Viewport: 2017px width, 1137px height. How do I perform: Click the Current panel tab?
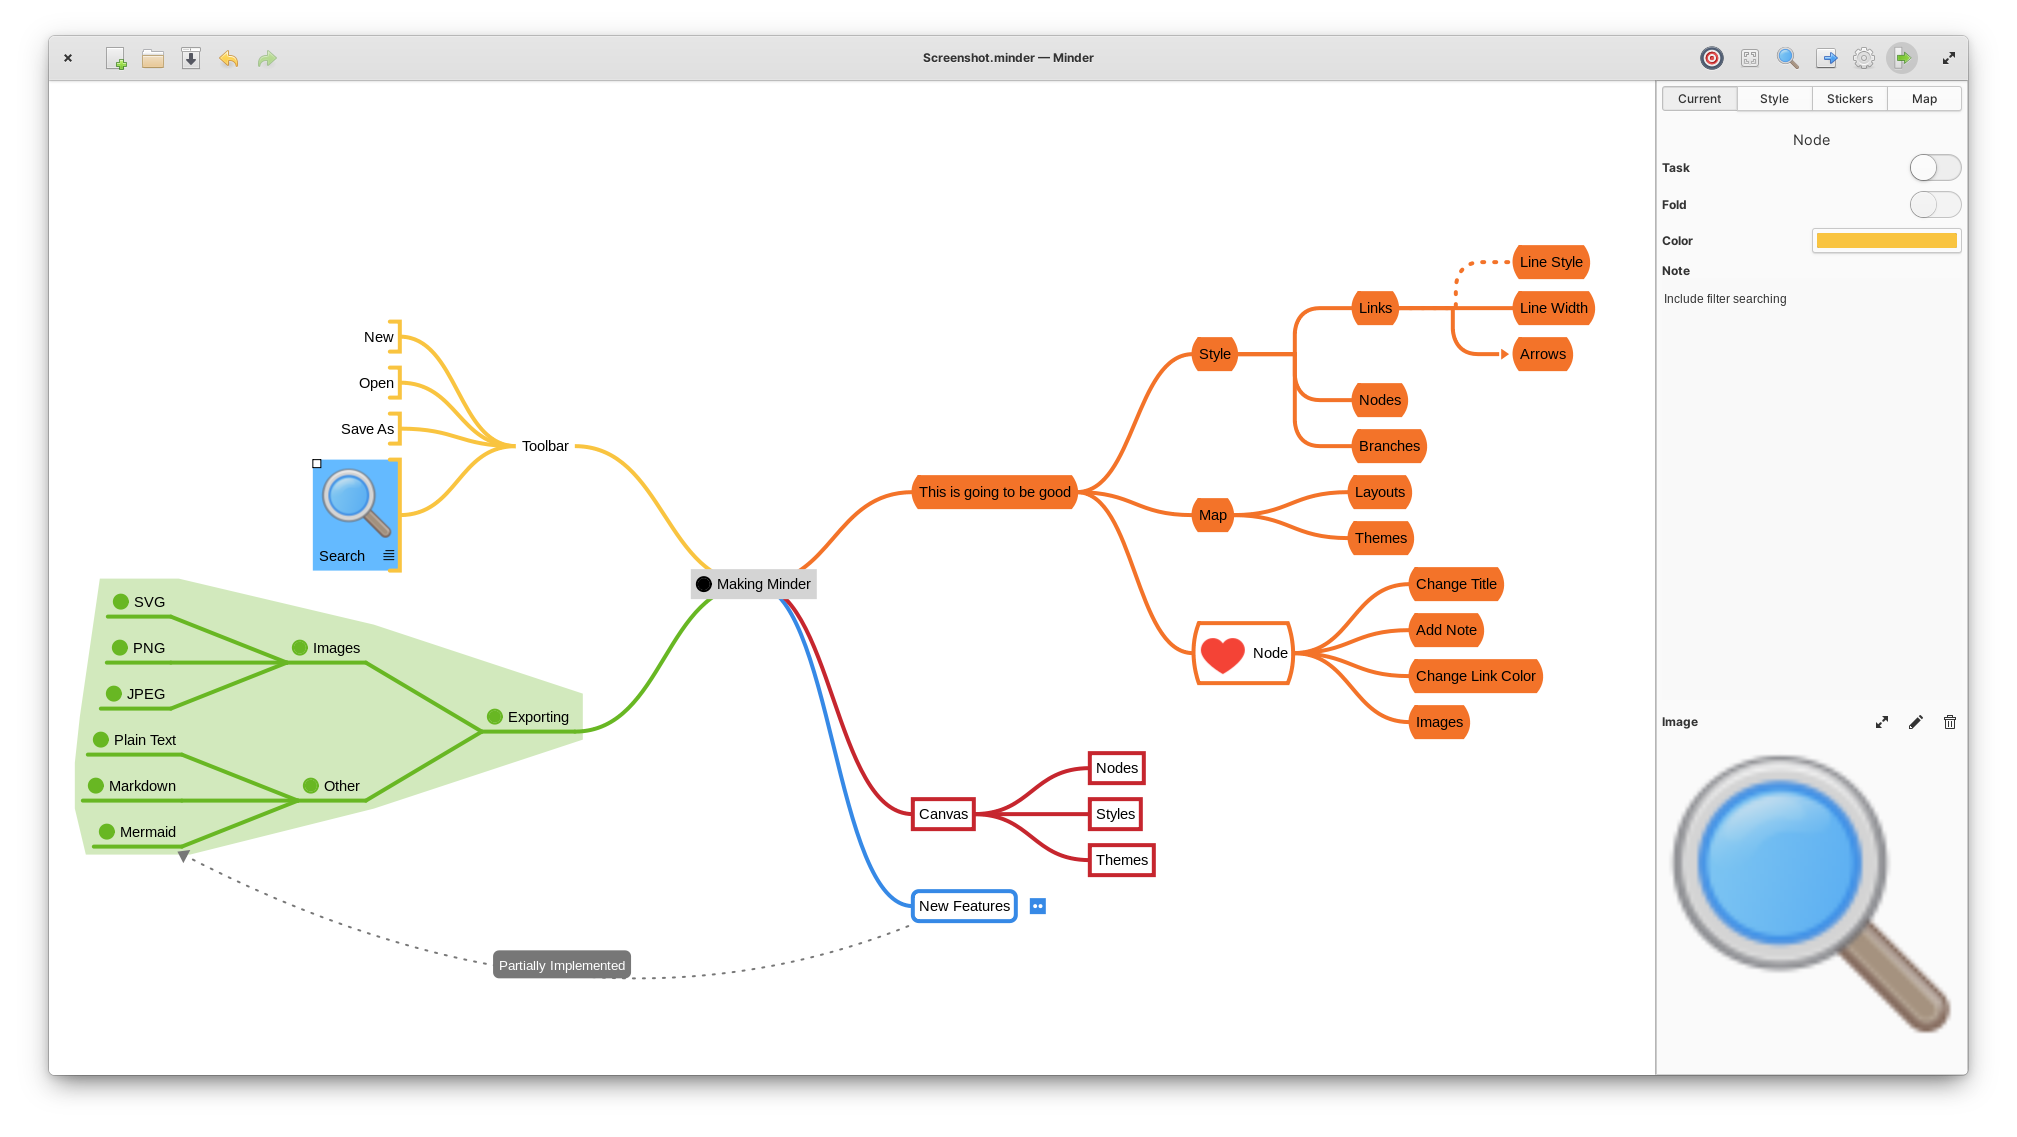pyautogui.click(x=1698, y=98)
